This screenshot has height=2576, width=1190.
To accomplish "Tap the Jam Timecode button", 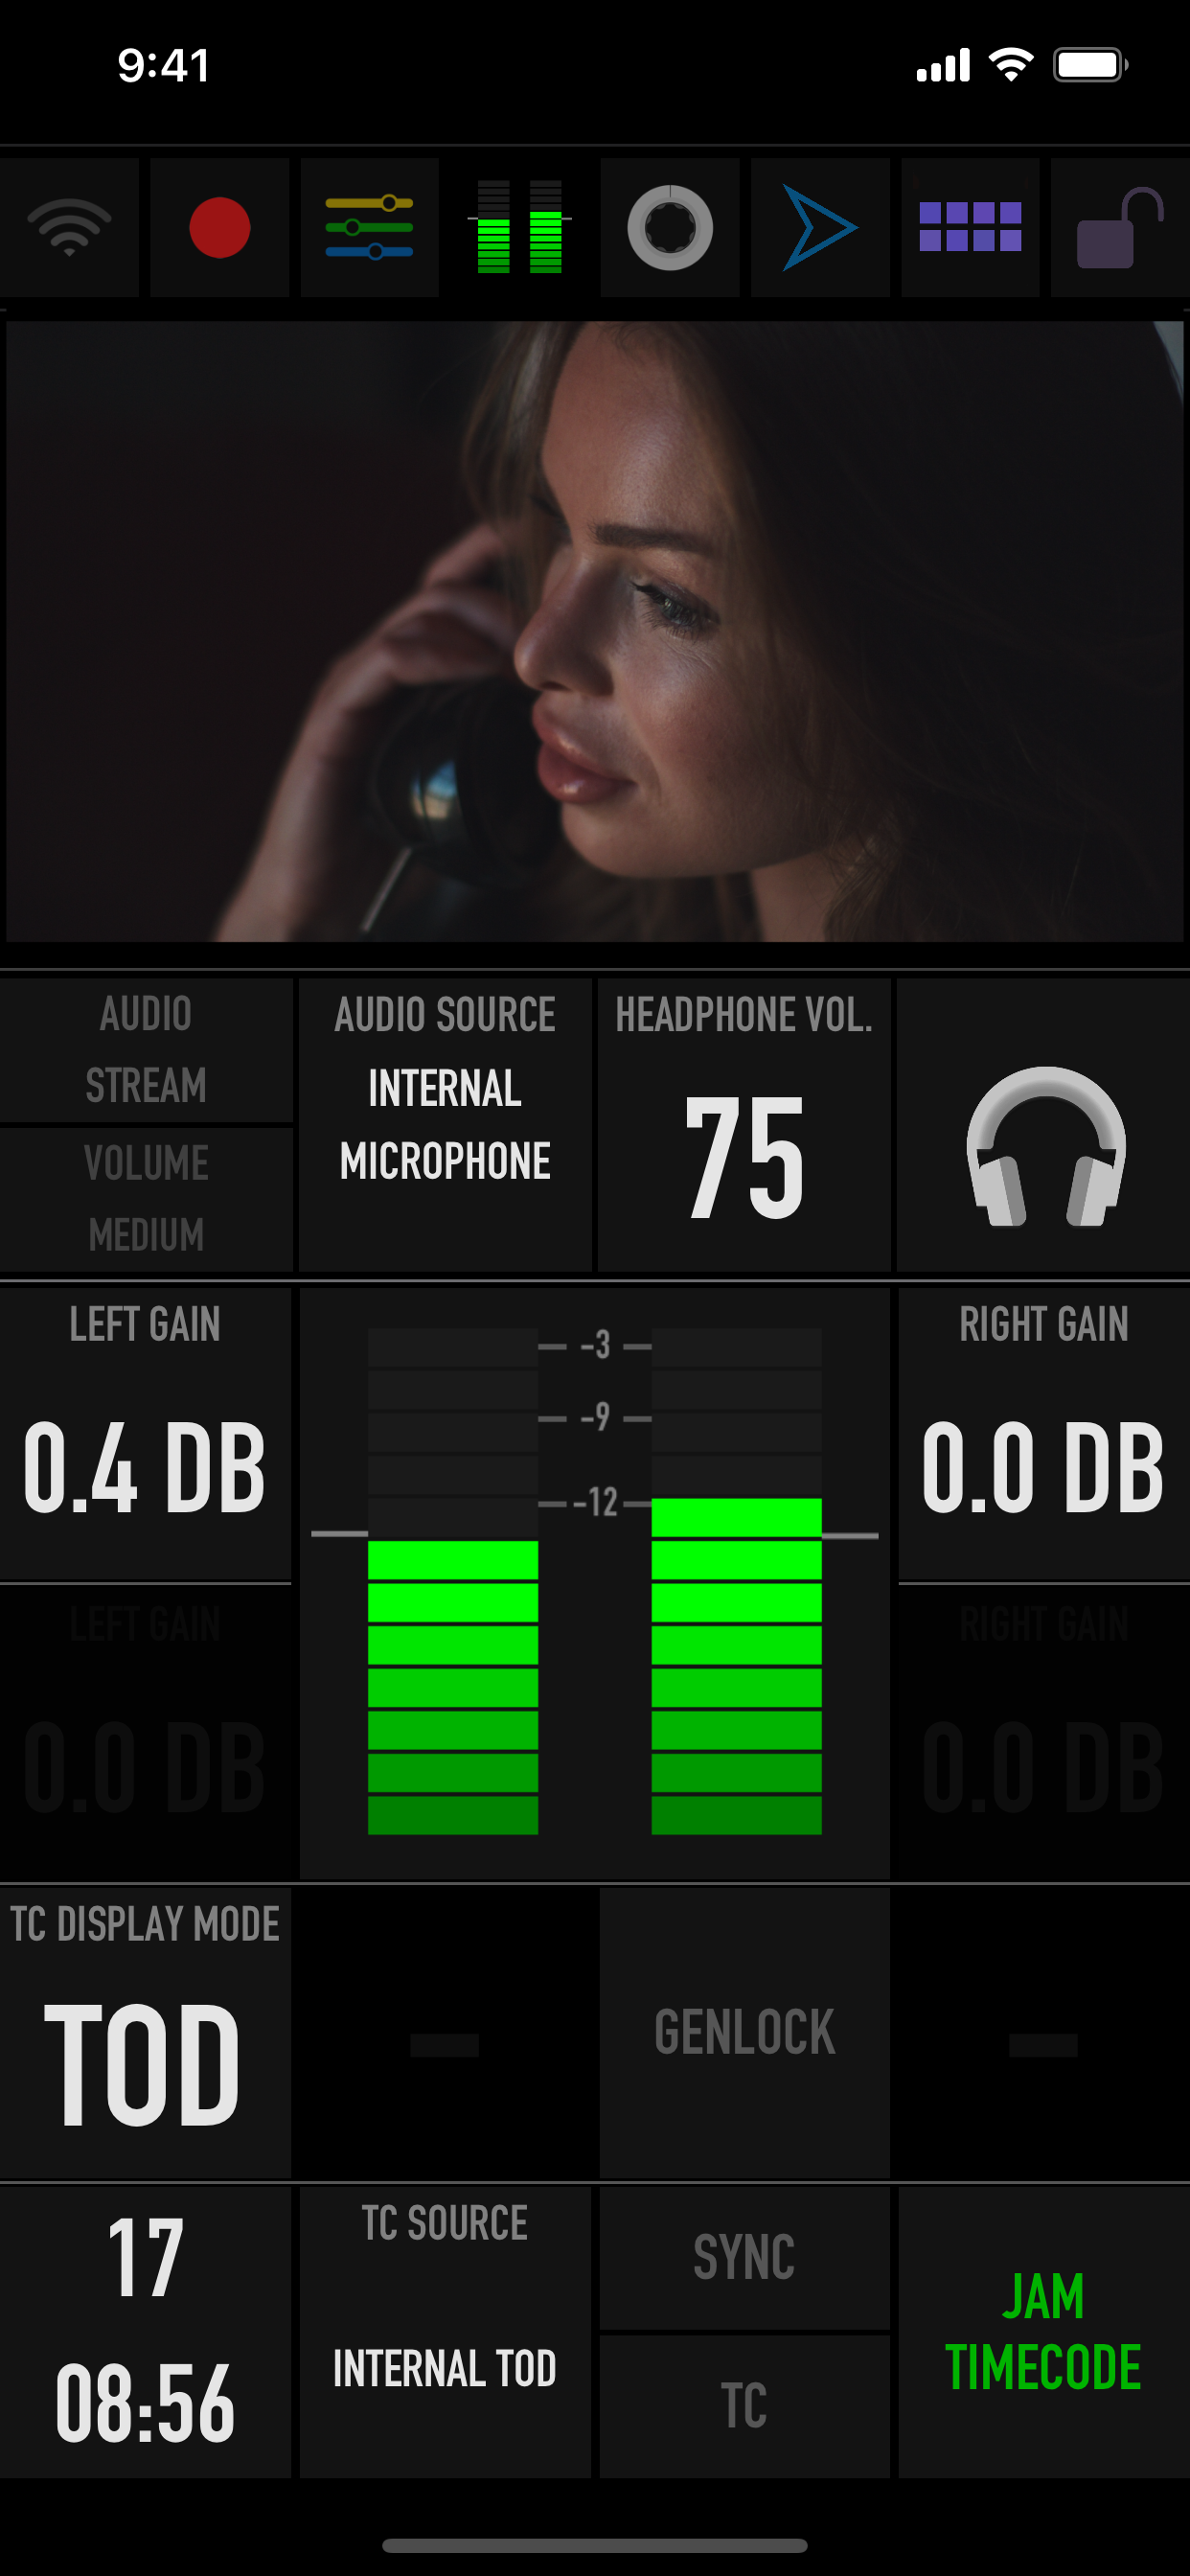I will [1044, 2332].
